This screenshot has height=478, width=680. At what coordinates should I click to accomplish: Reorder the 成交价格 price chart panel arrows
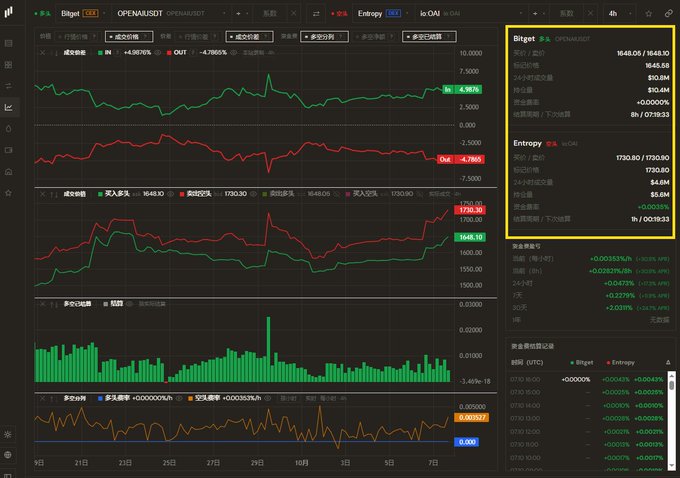[54, 194]
